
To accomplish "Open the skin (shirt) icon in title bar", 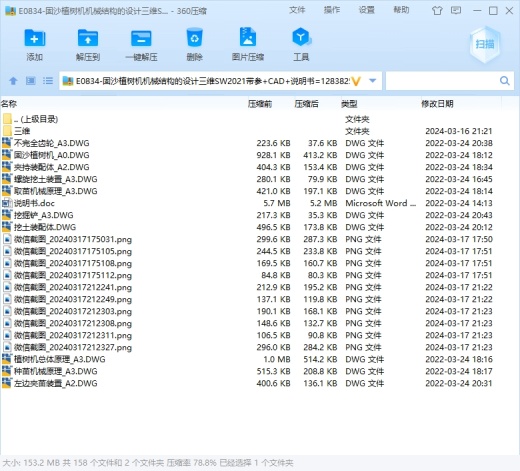I will click(437, 11).
